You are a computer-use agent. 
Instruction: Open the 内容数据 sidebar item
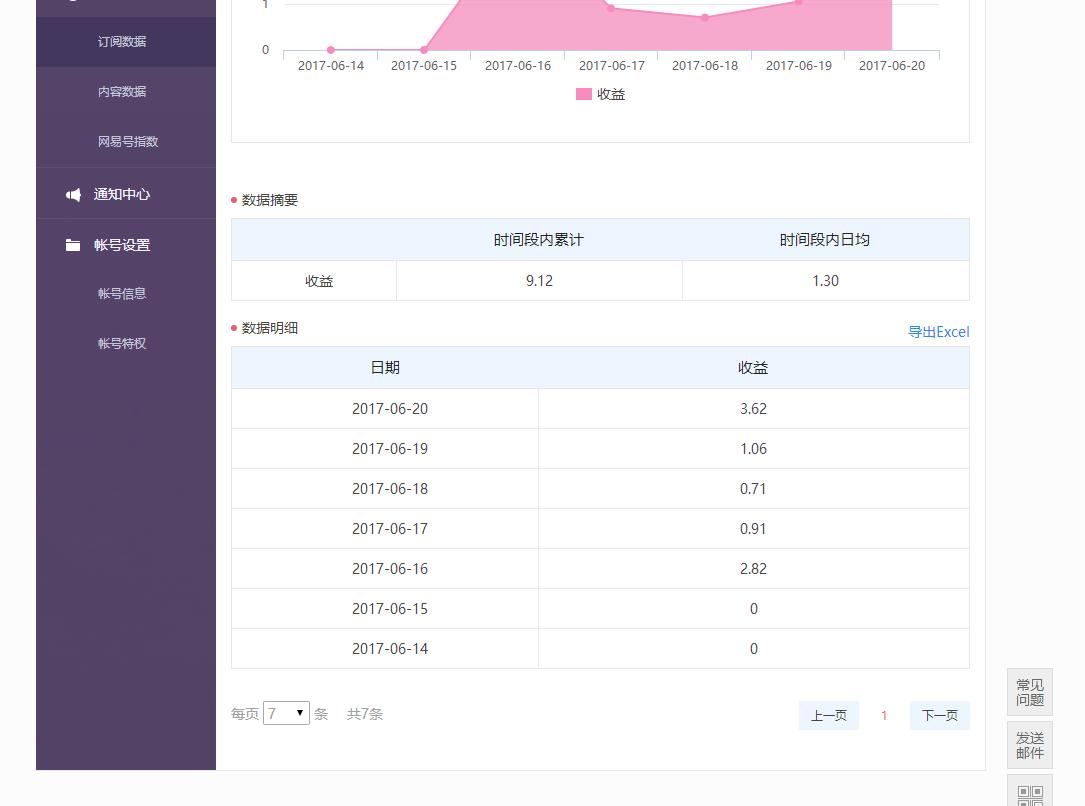pos(121,91)
